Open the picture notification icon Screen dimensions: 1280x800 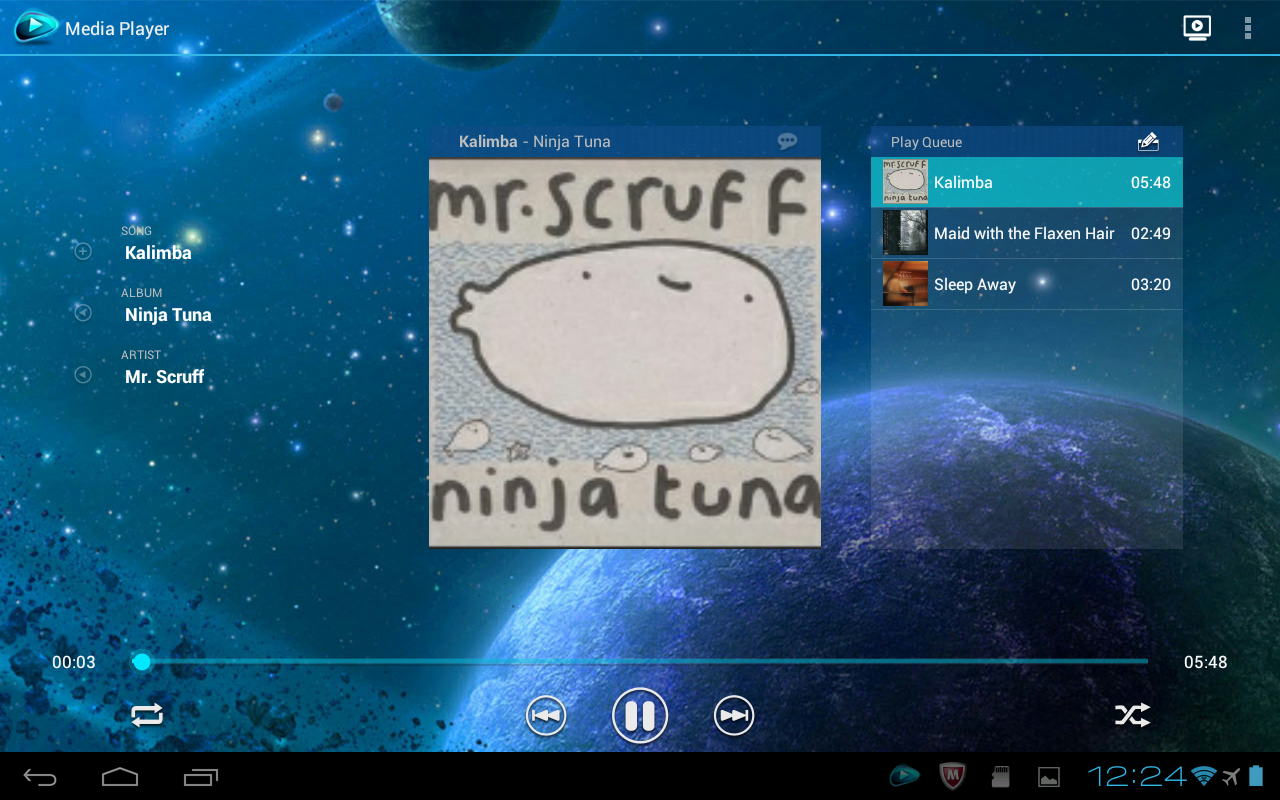pos(1049,776)
